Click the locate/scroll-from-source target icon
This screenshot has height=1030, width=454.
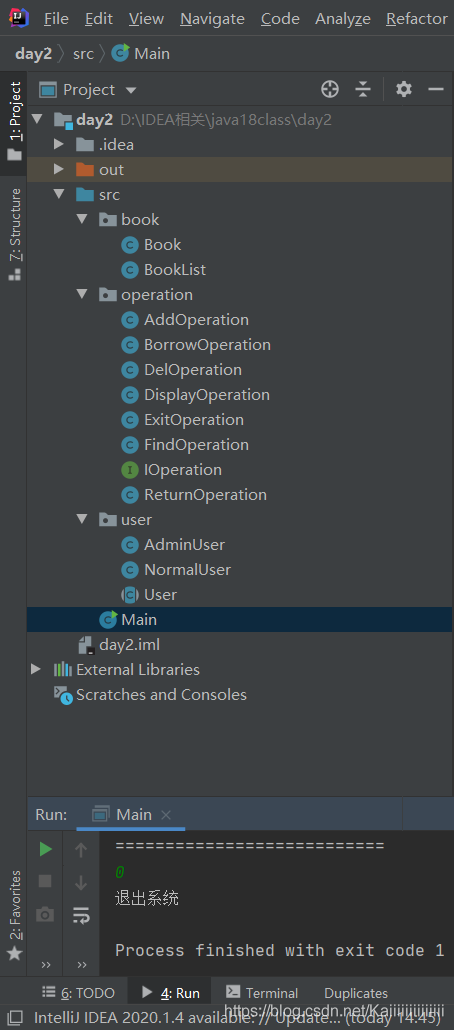(x=330, y=89)
